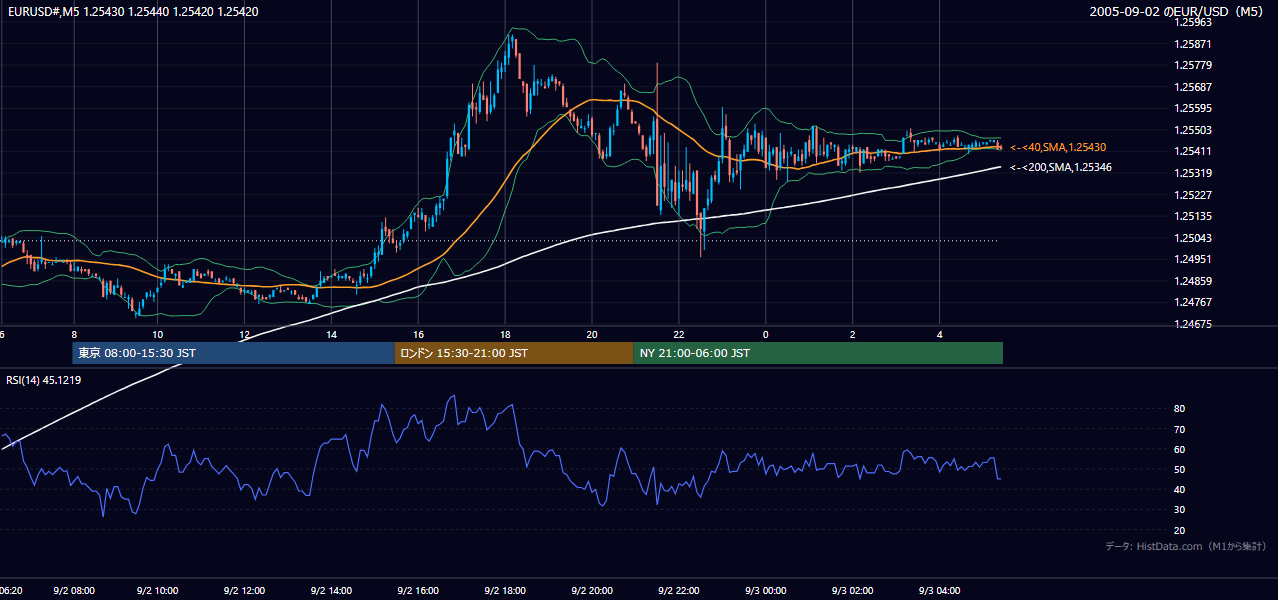
Task: Click the 9/2 12:00 date axis label
Action: click(x=245, y=591)
